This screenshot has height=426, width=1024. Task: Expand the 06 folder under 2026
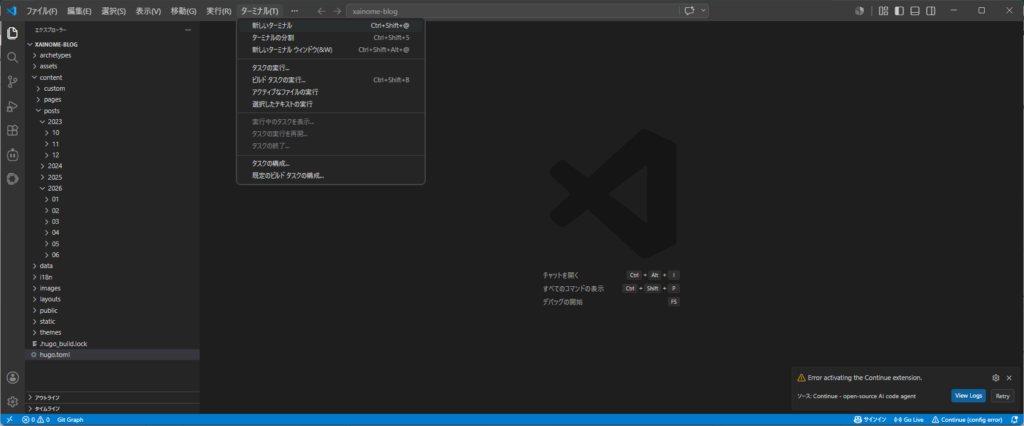(112, 255)
